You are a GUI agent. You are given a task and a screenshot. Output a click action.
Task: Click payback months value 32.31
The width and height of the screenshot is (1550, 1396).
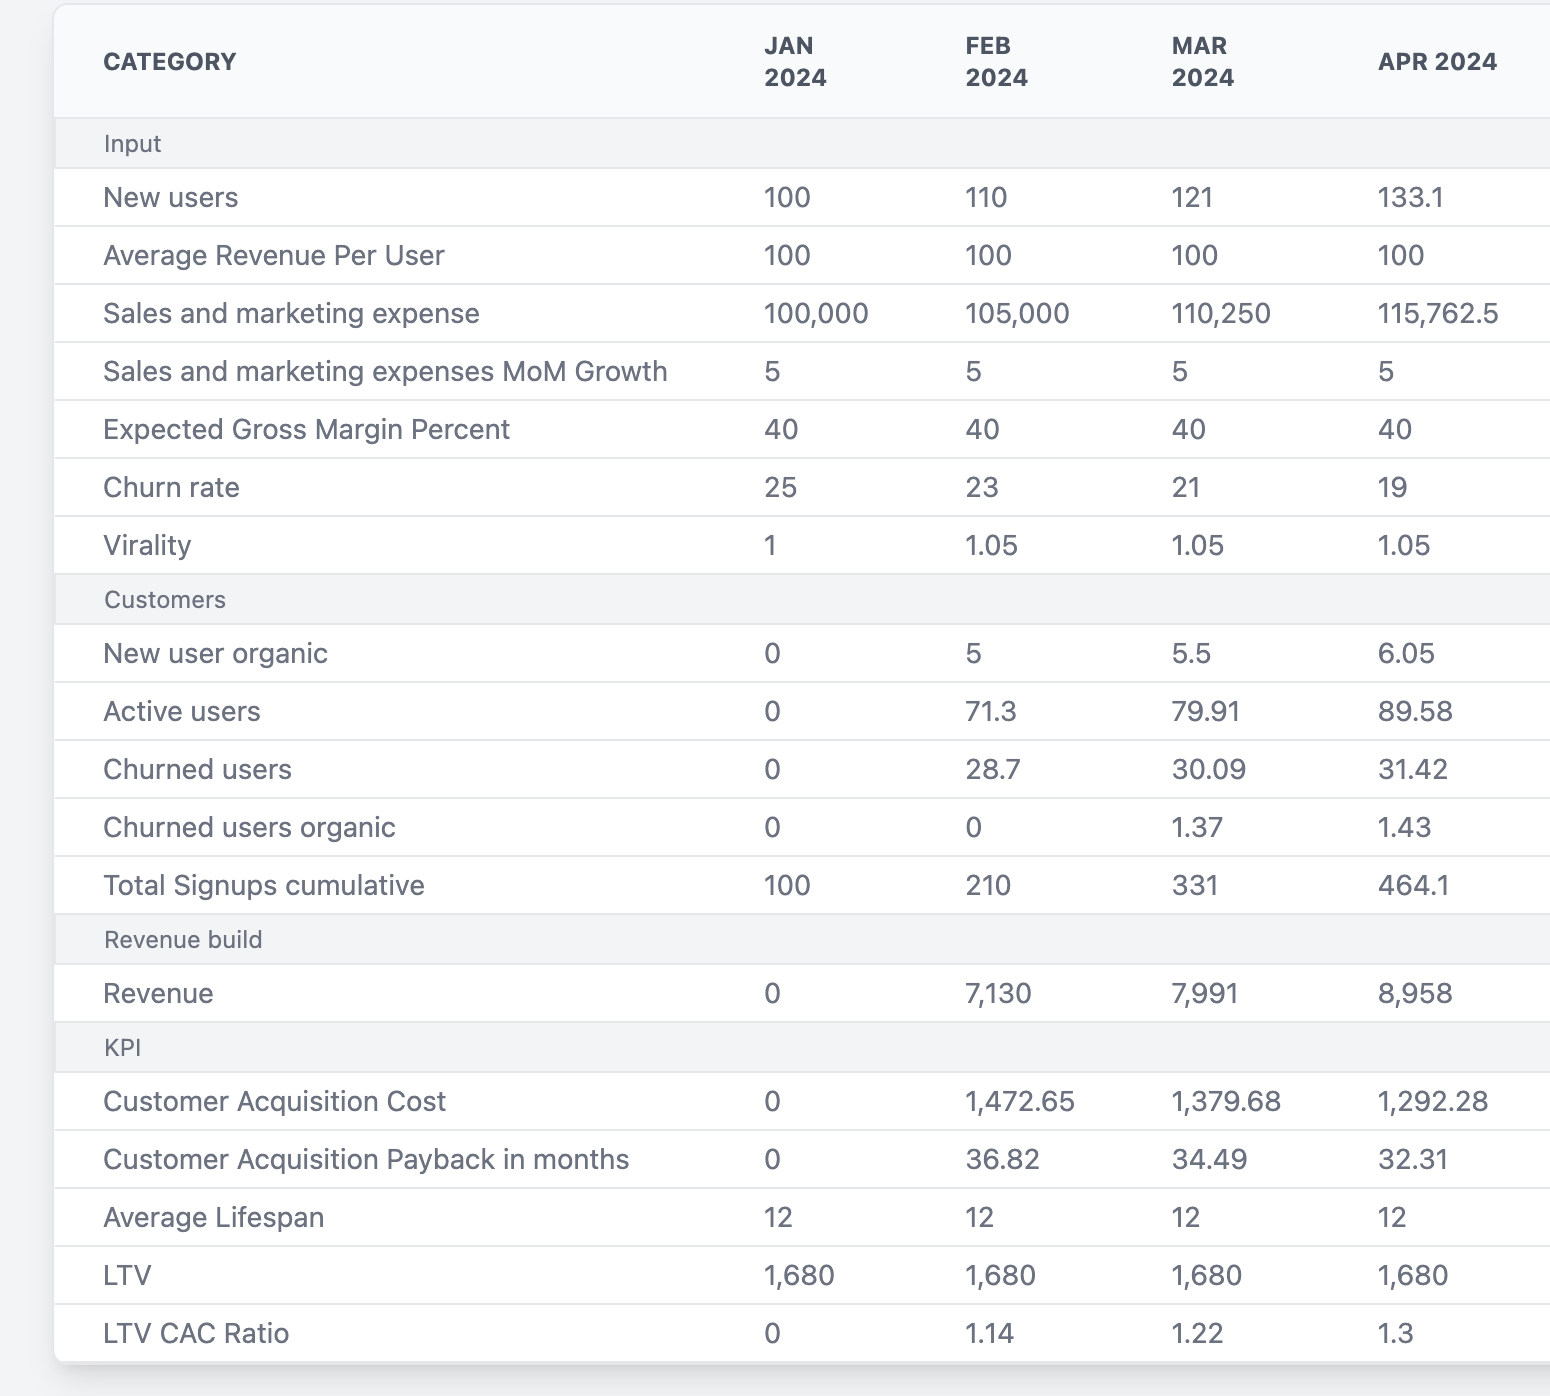click(1413, 1159)
